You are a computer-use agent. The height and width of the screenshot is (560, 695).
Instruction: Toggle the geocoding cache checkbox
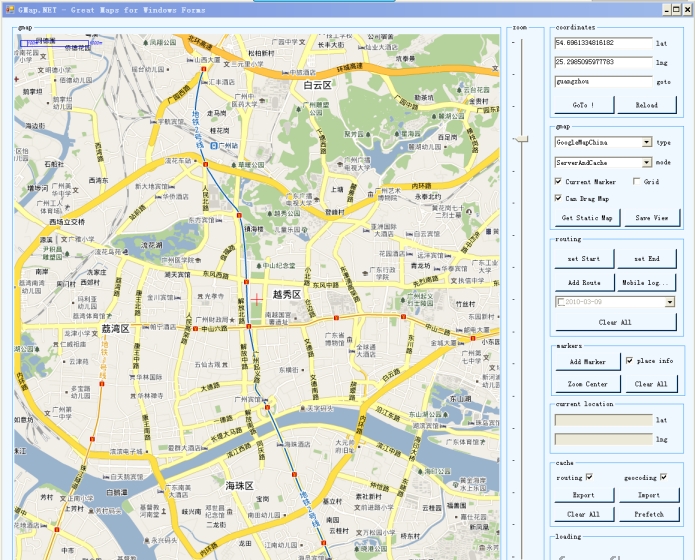pyautogui.click(x=662, y=477)
